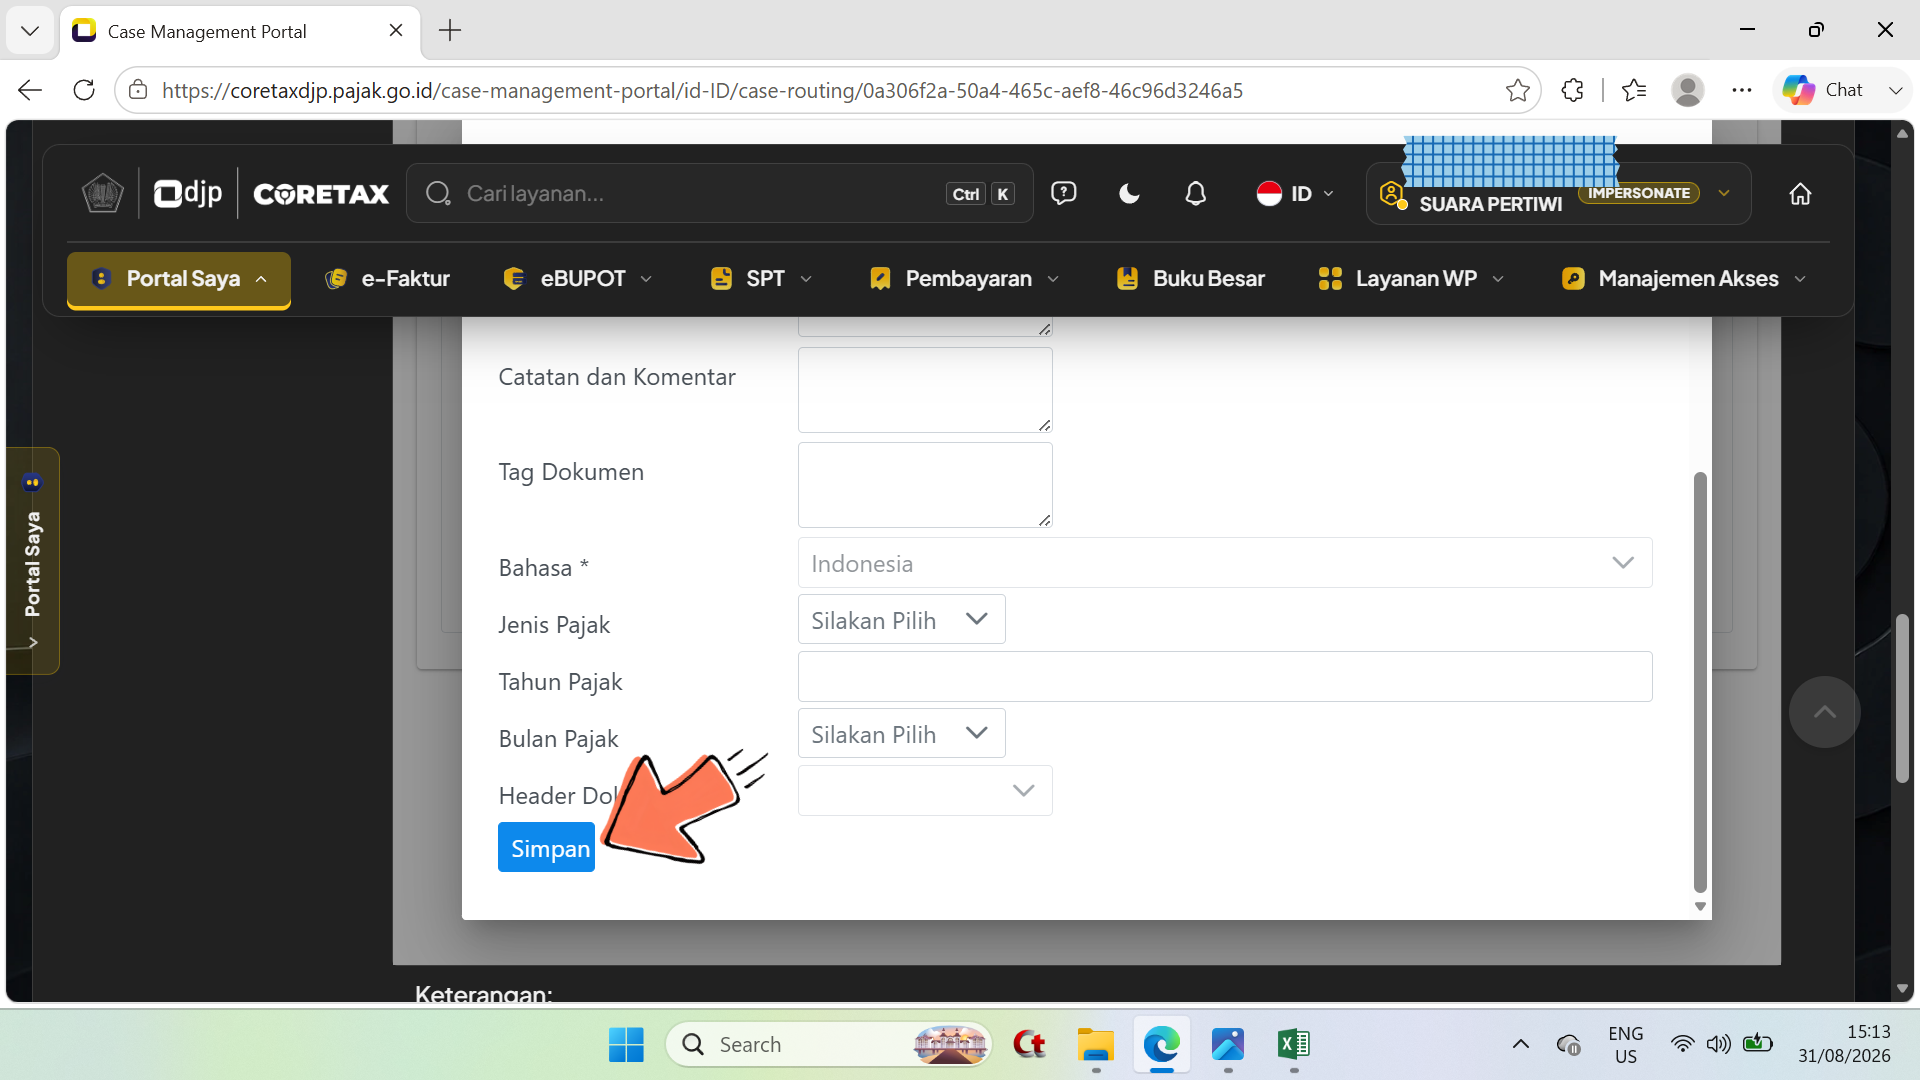Open browser extensions puzzle icon

1572,90
